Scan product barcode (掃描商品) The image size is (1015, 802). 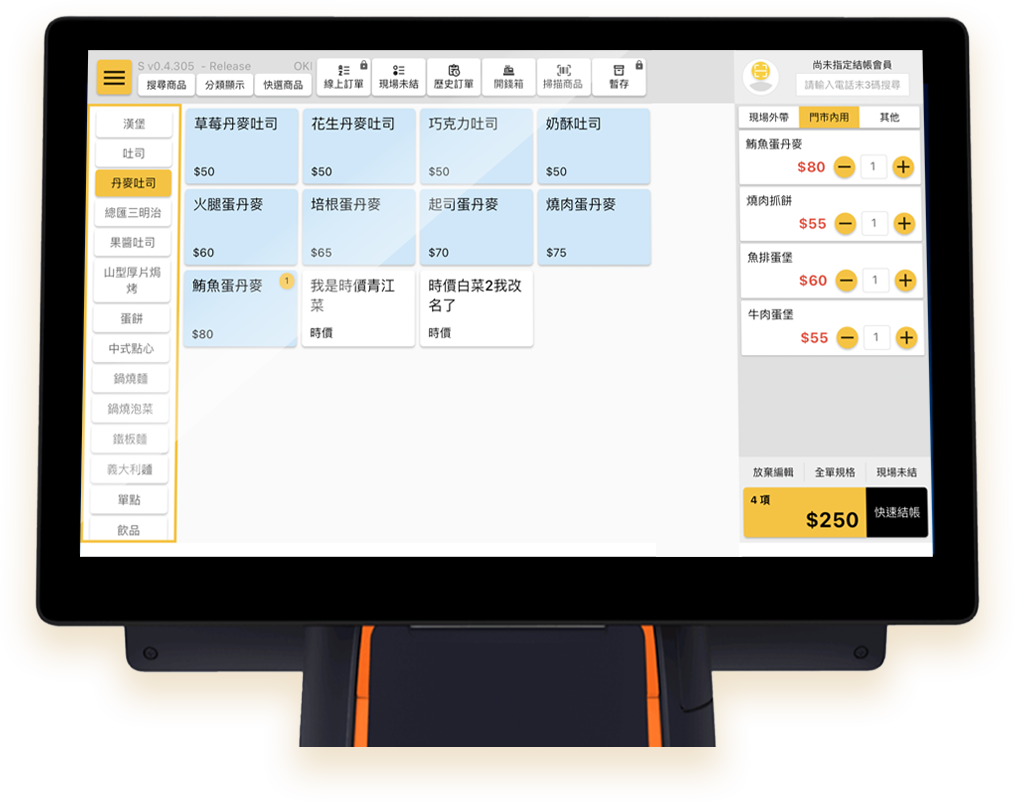(x=563, y=77)
